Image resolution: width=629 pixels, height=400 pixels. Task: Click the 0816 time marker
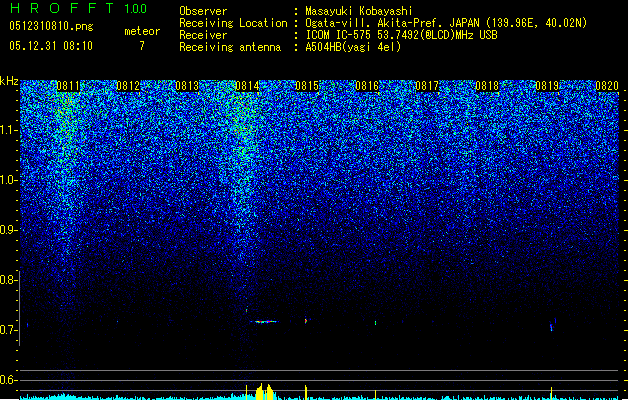(367, 86)
